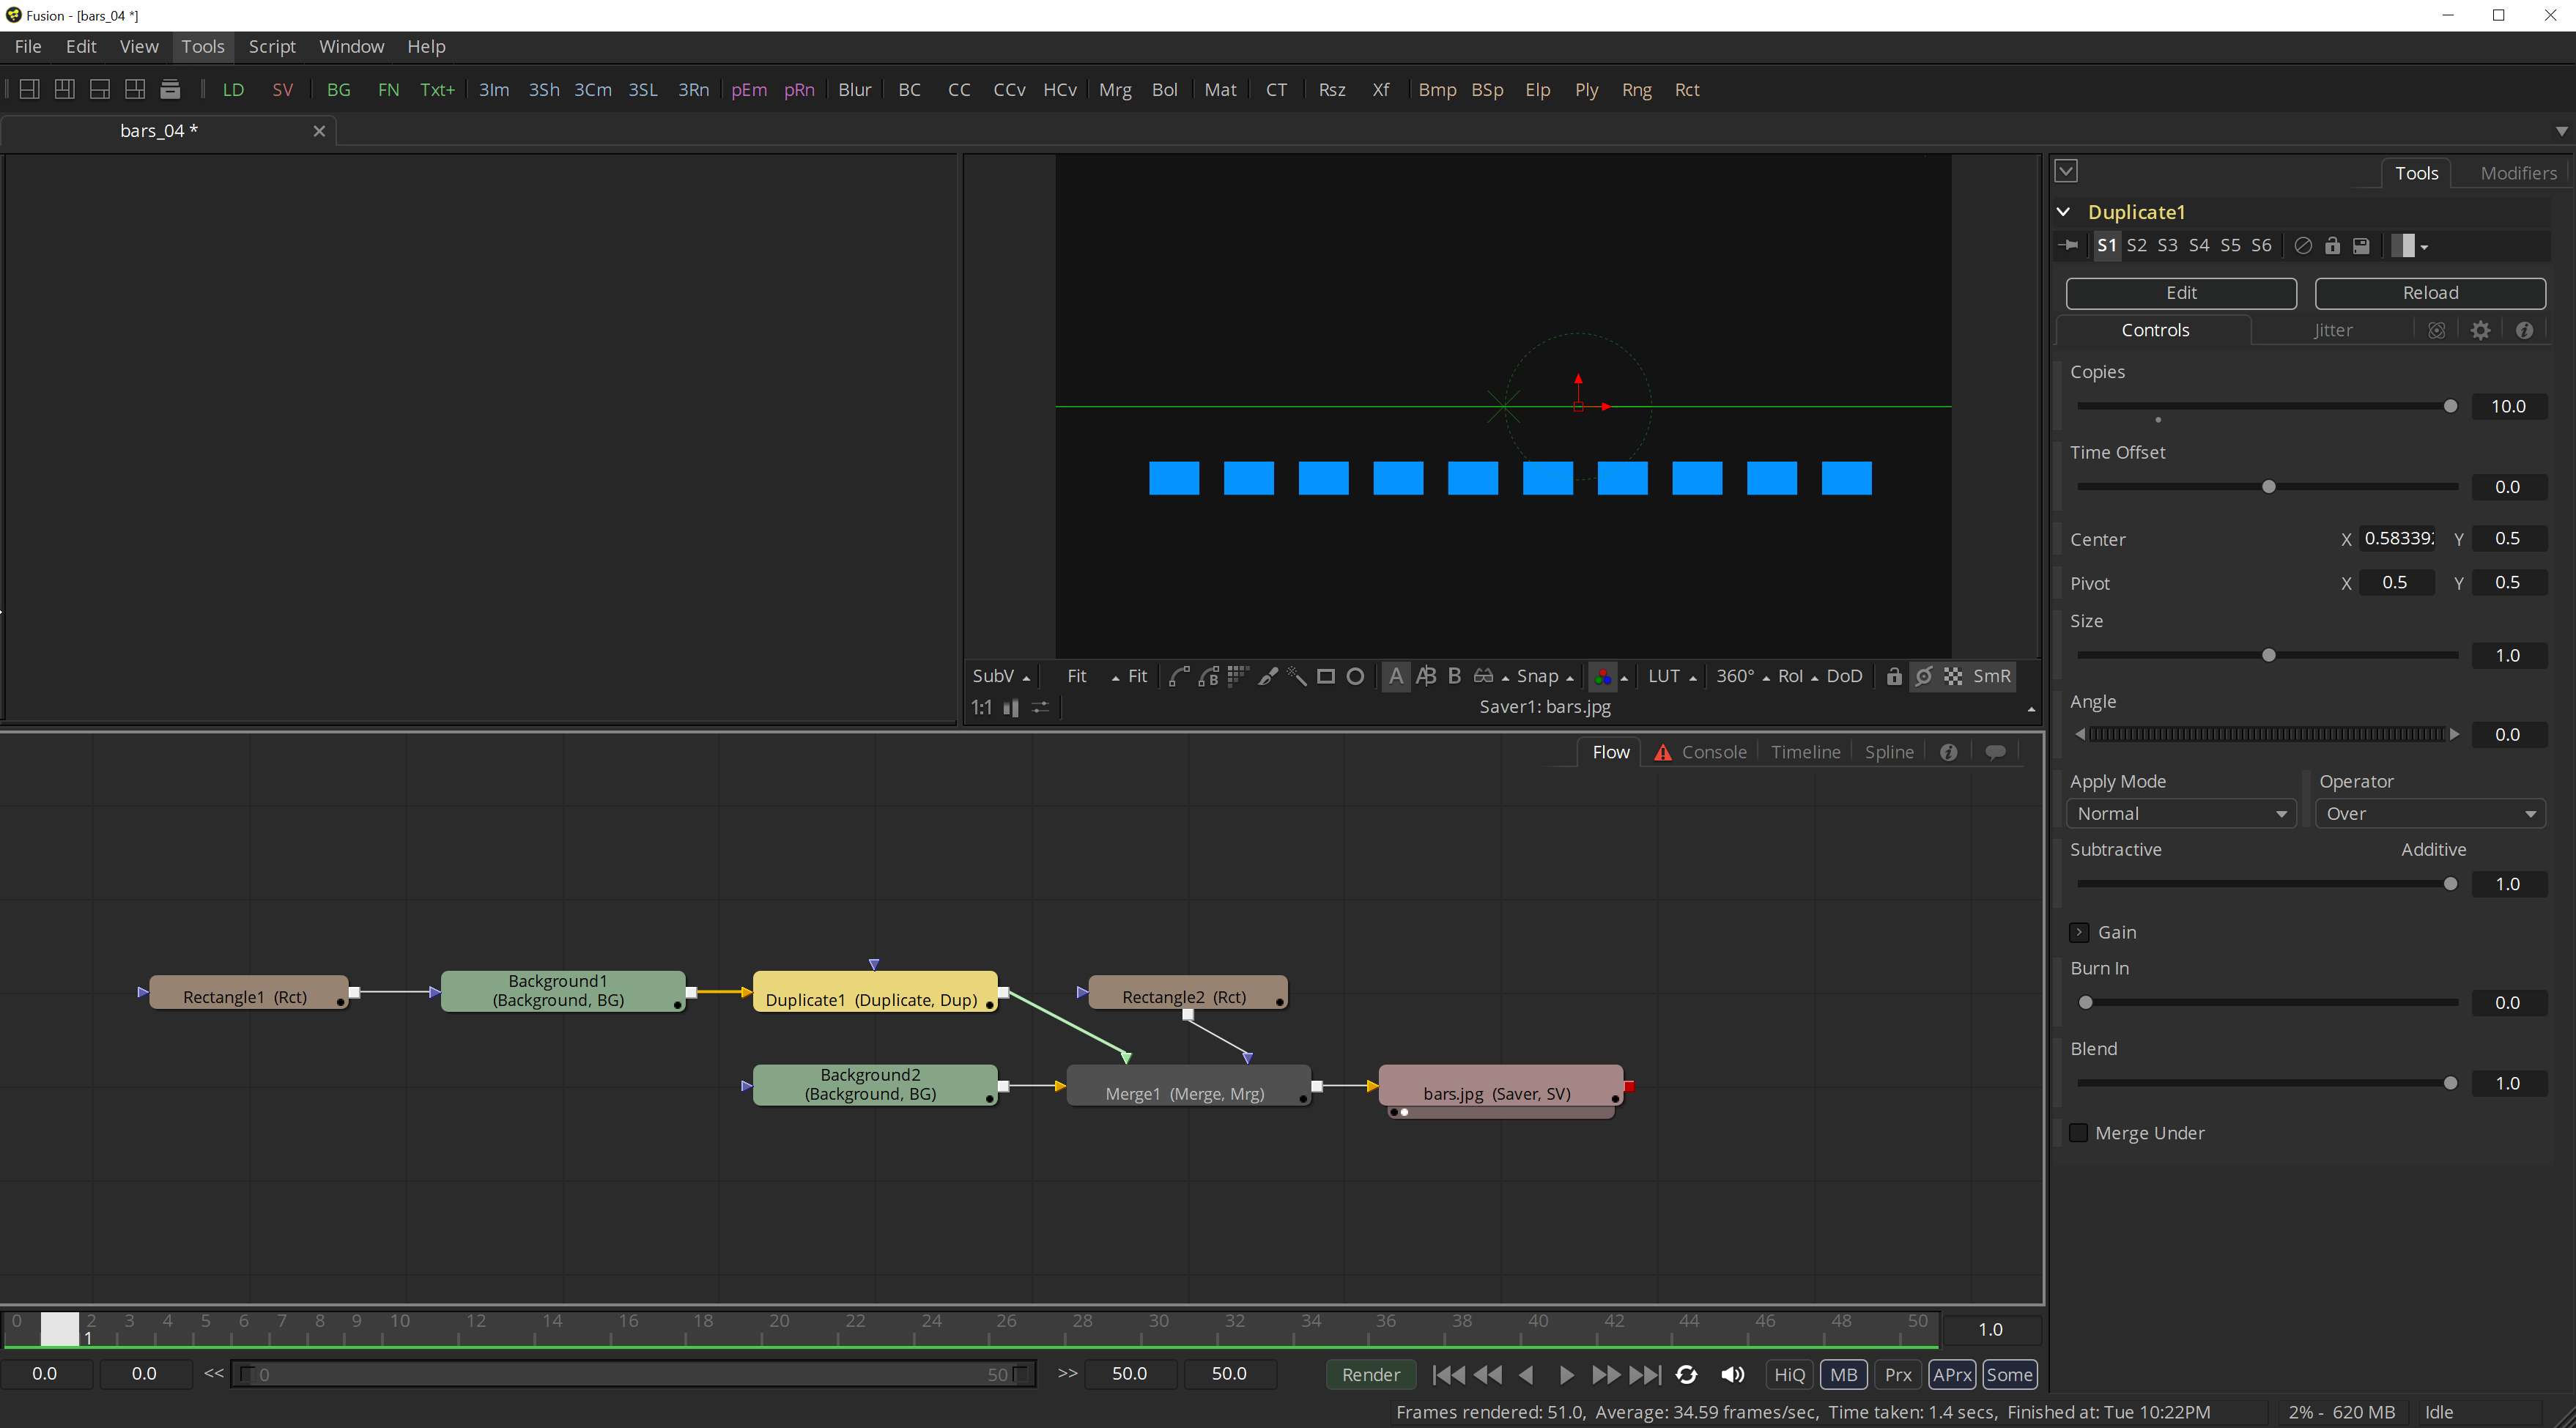Open the tool color swatch dropdown
Image resolution: width=2576 pixels, height=1428 pixels.
coord(2409,245)
